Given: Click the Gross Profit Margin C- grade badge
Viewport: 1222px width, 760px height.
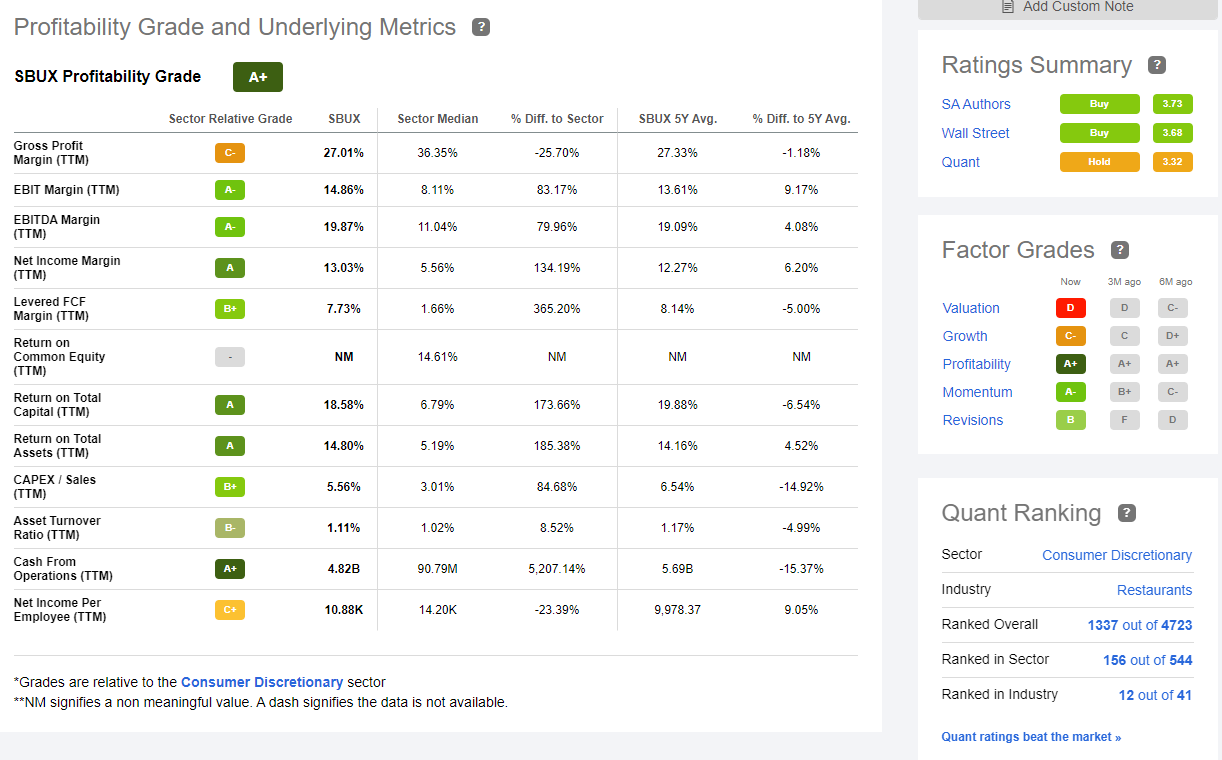Looking at the screenshot, I should coord(230,153).
